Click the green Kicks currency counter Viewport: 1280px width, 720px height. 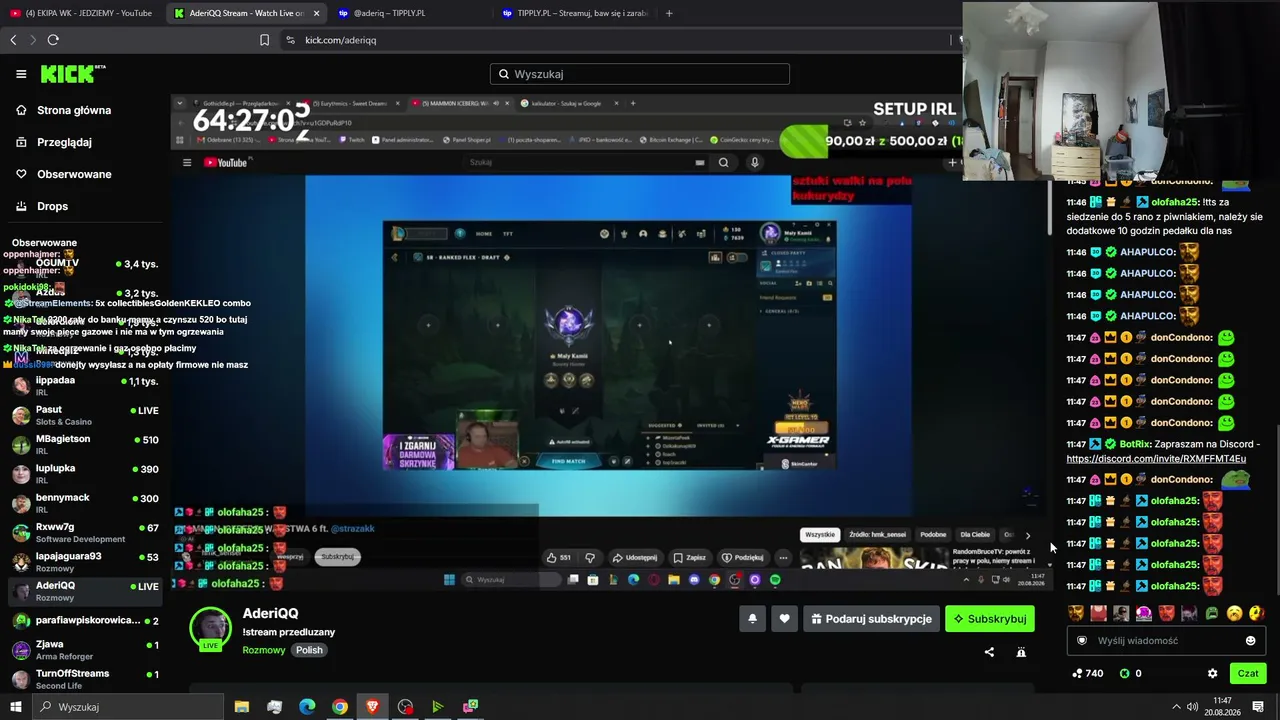coord(1131,673)
